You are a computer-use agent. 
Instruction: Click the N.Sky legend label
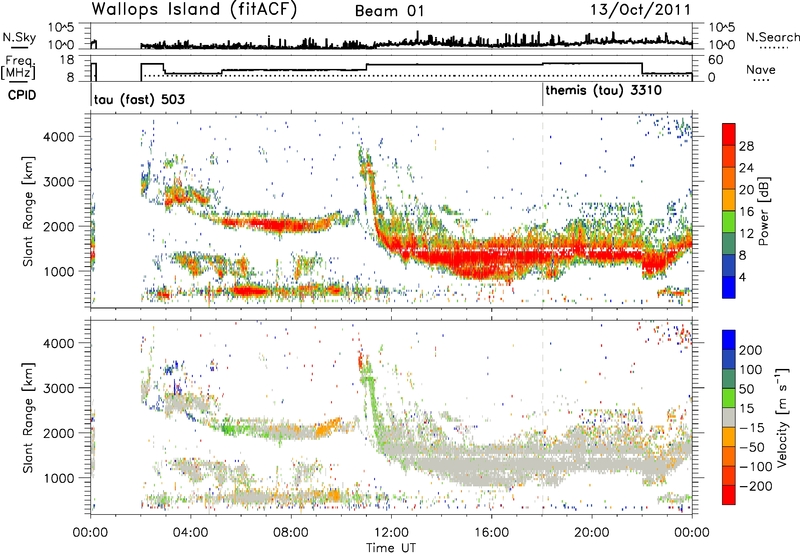coord(19,37)
